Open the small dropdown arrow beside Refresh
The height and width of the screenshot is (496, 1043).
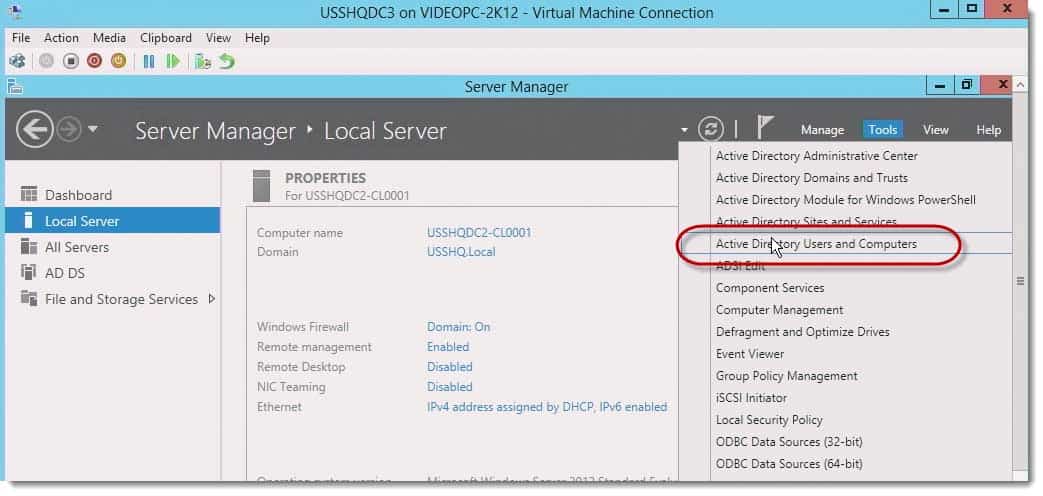click(684, 130)
